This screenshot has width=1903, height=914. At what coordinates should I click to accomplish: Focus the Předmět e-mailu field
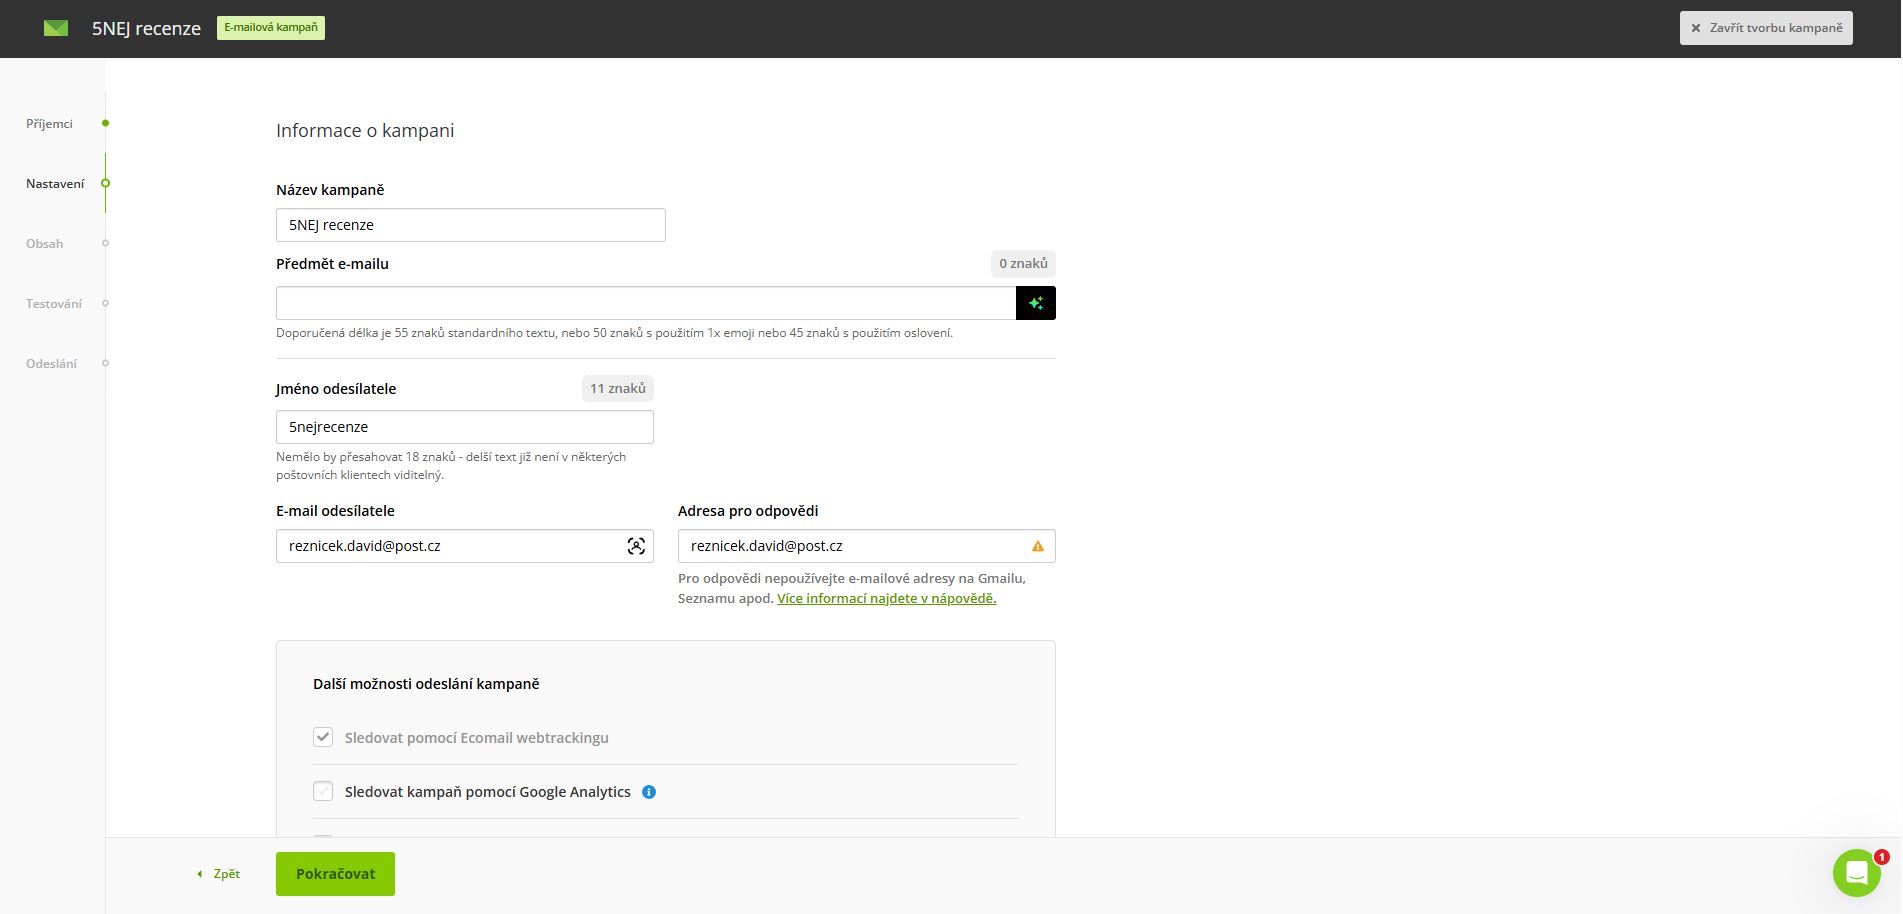(x=646, y=303)
